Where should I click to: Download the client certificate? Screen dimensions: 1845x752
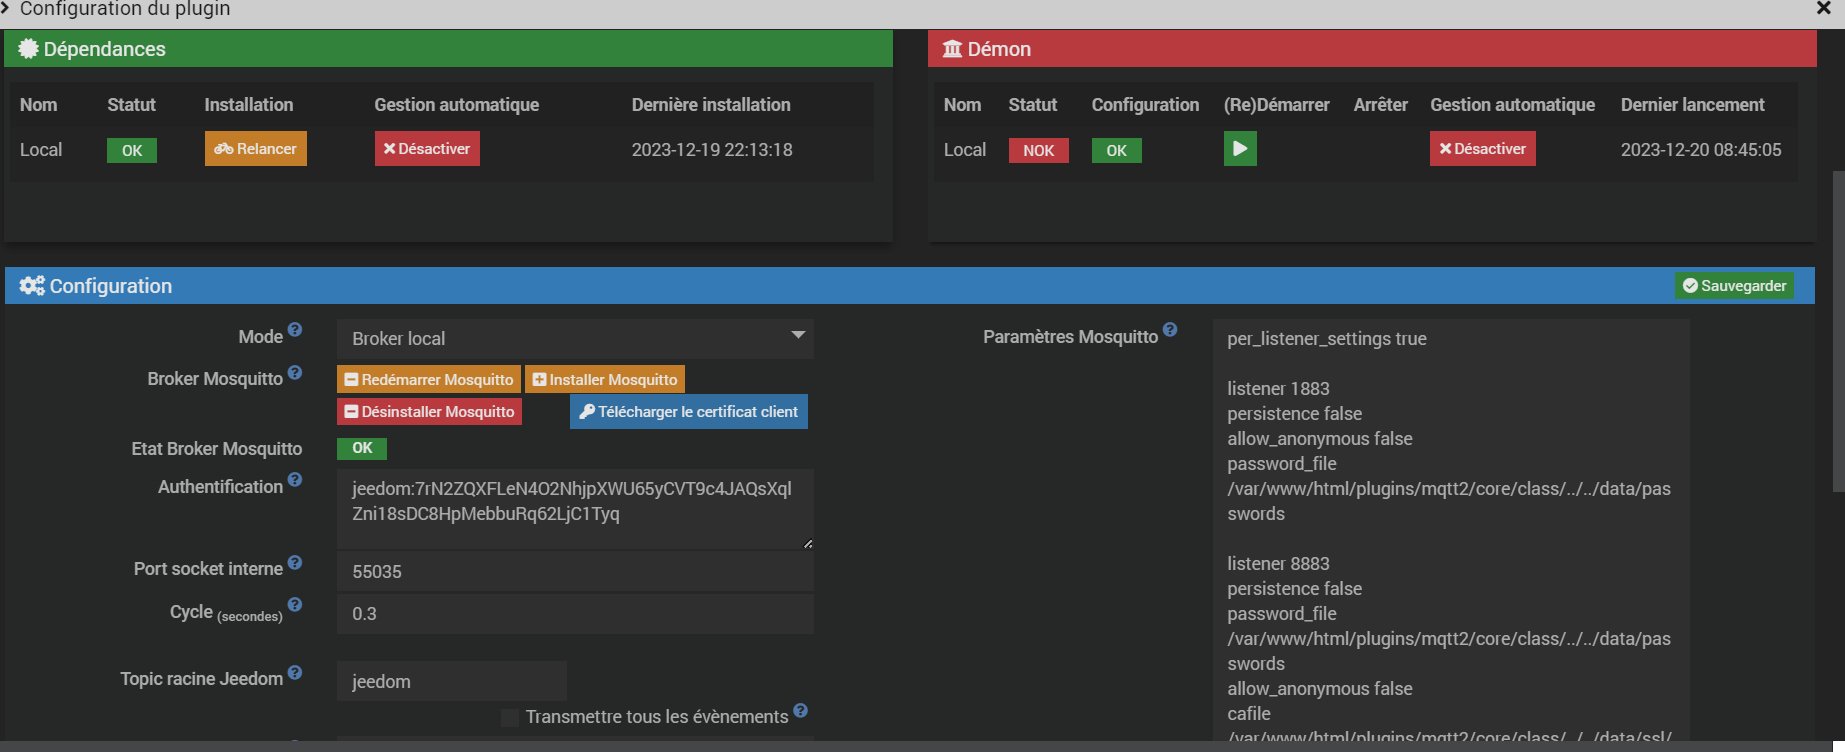point(688,412)
